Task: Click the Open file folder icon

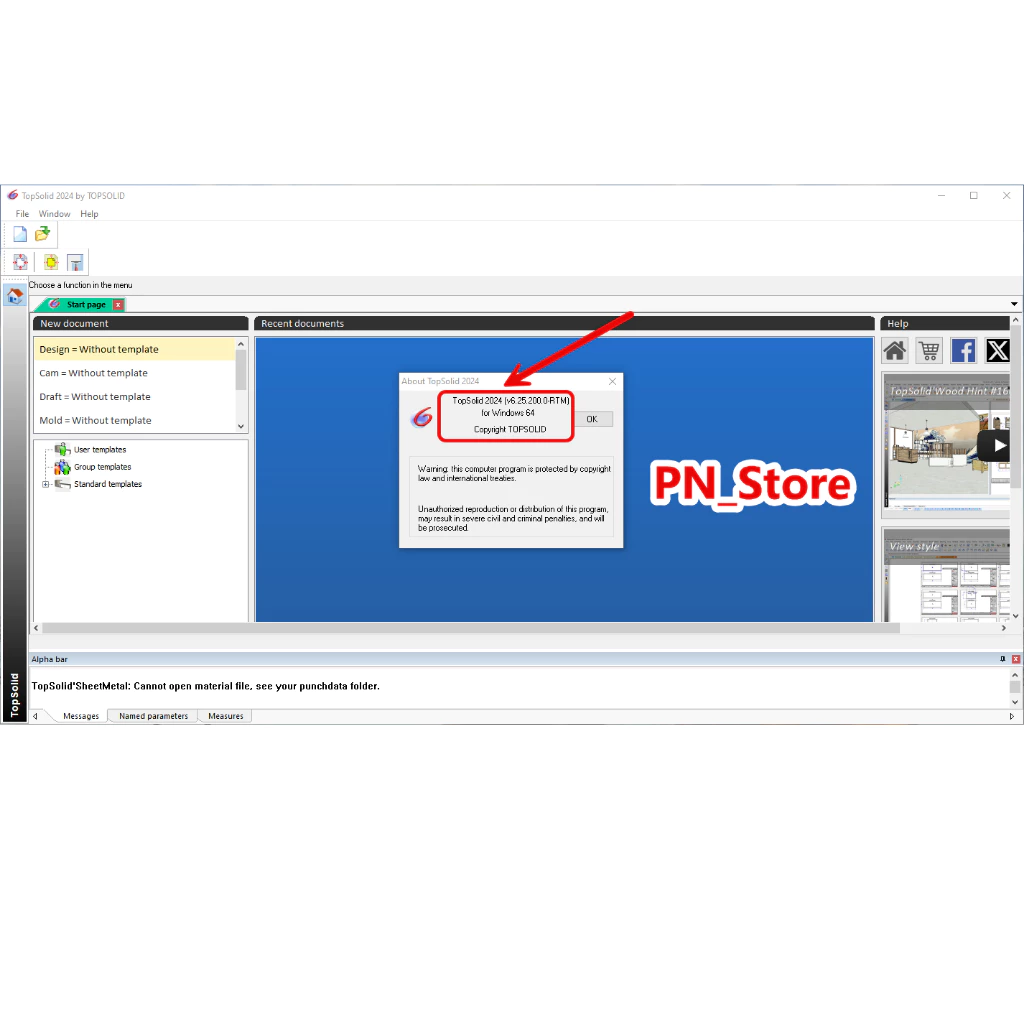Action: [x=42, y=234]
